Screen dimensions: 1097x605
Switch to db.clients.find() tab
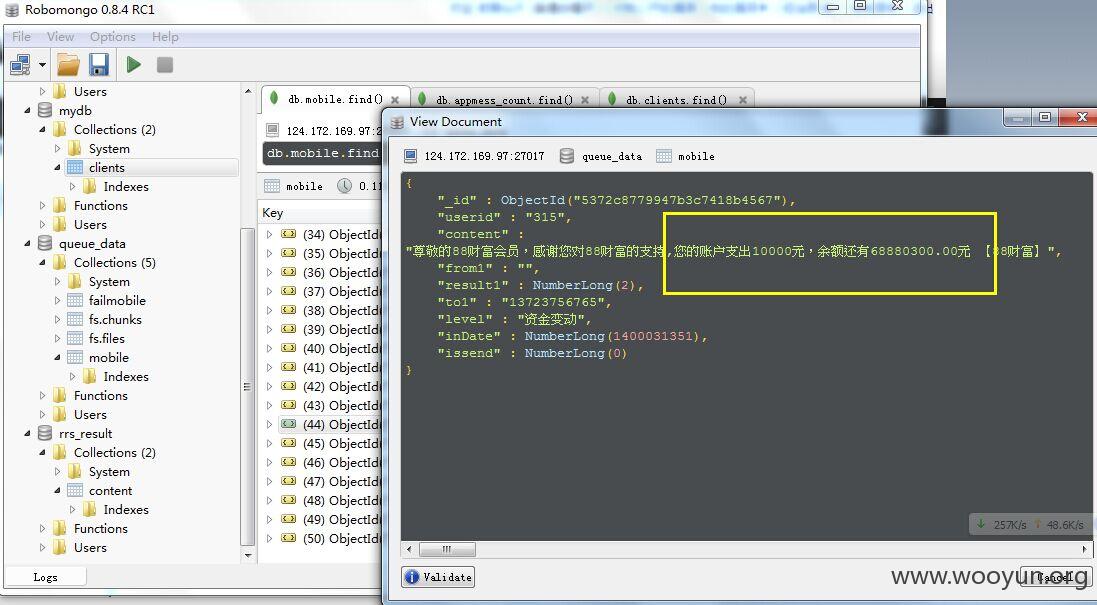click(677, 100)
